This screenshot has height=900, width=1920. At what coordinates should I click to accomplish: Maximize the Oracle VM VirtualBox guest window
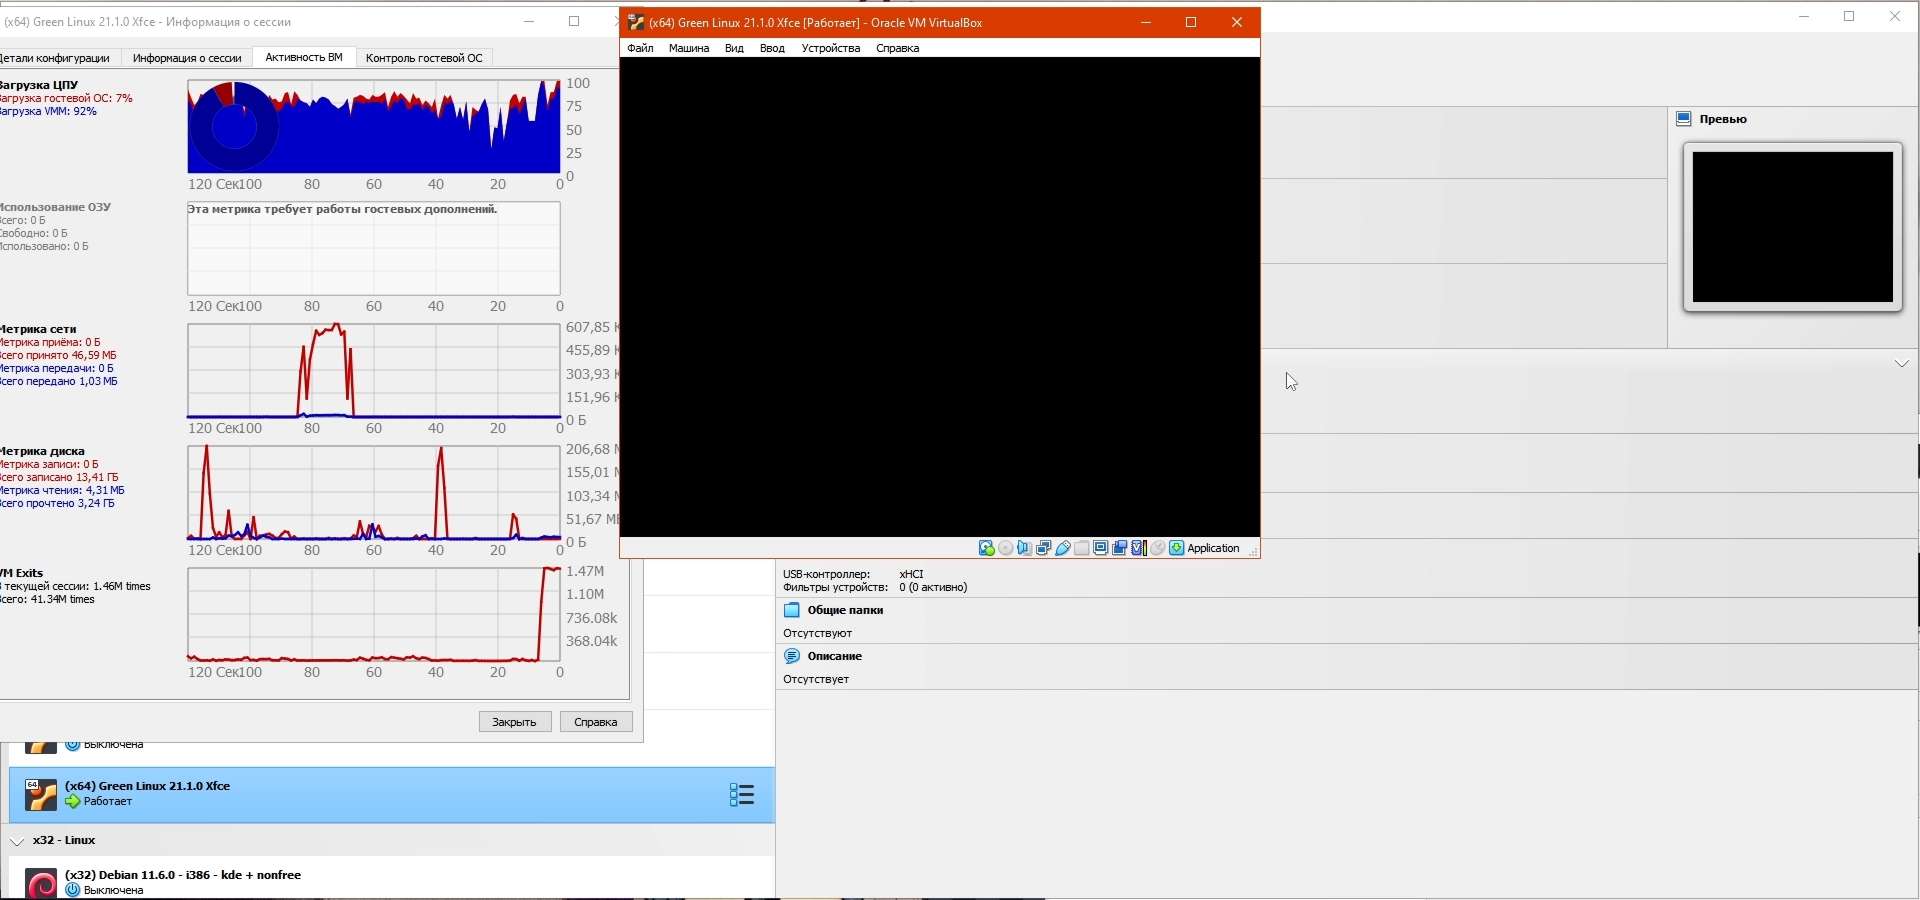(x=1191, y=22)
